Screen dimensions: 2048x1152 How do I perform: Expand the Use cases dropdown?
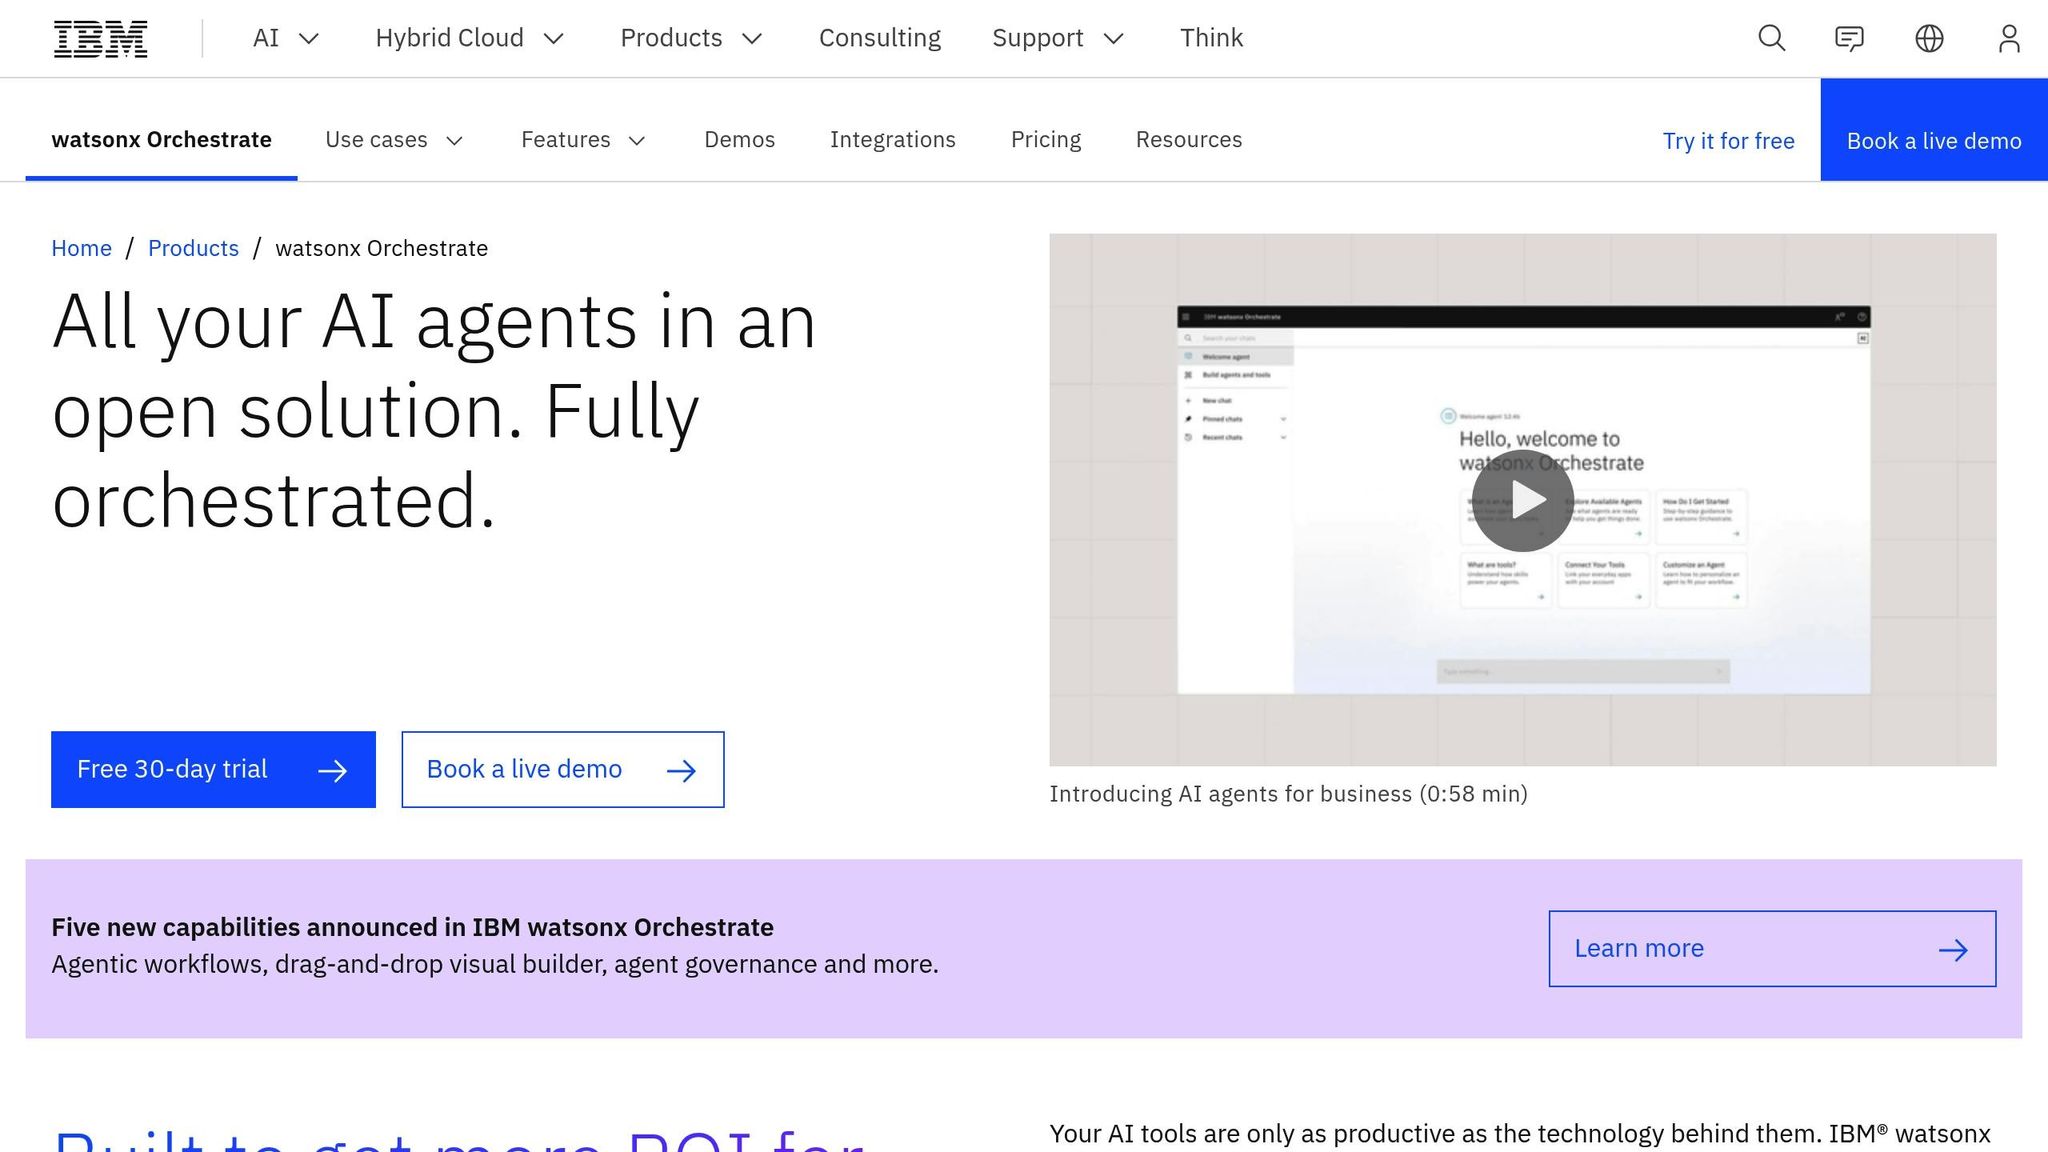393,140
